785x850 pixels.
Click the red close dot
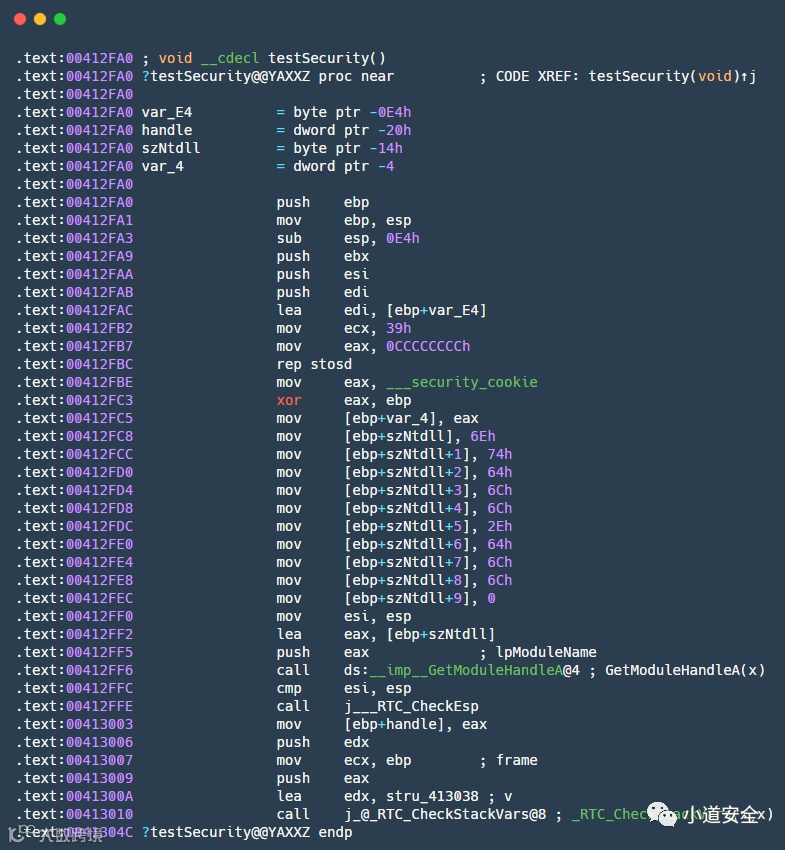click(x=20, y=19)
